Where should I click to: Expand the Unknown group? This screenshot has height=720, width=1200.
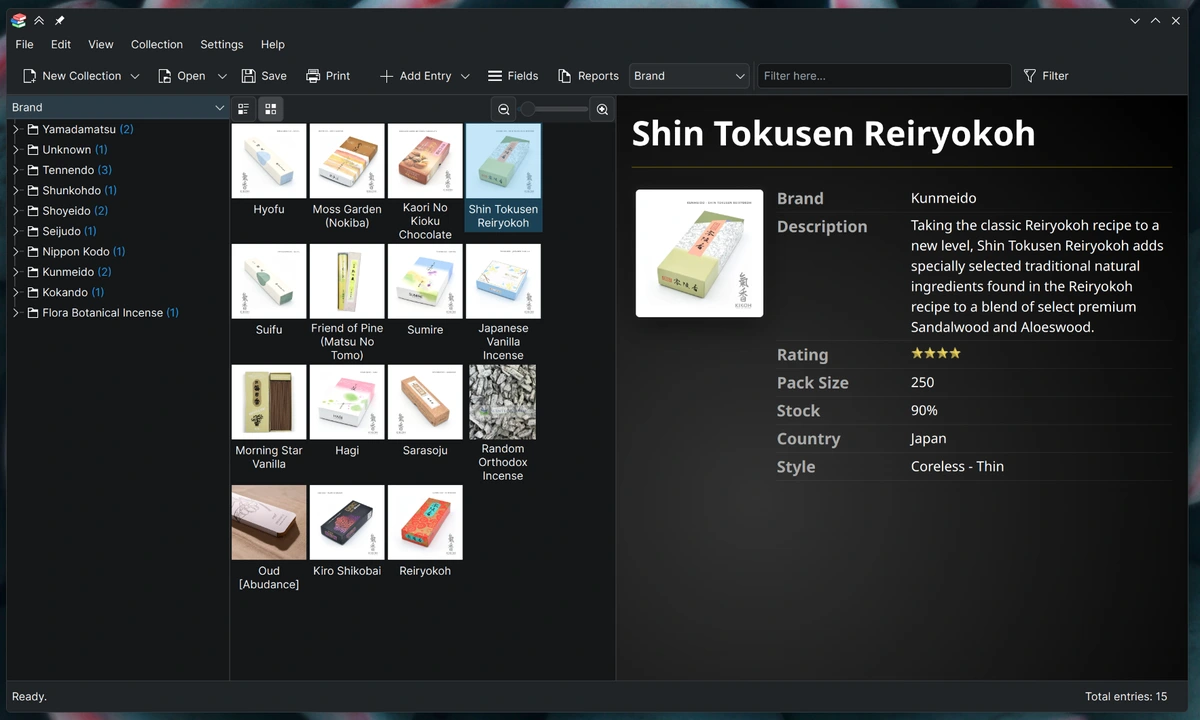pos(16,149)
